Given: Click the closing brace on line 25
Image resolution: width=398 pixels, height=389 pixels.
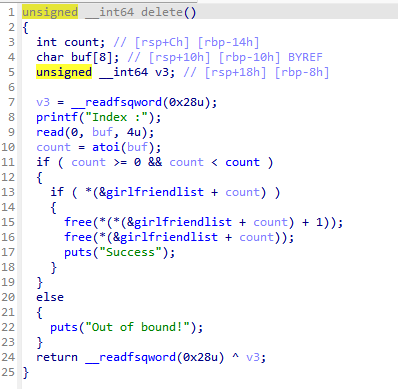Looking at the screenshot, I should (26, 372).
